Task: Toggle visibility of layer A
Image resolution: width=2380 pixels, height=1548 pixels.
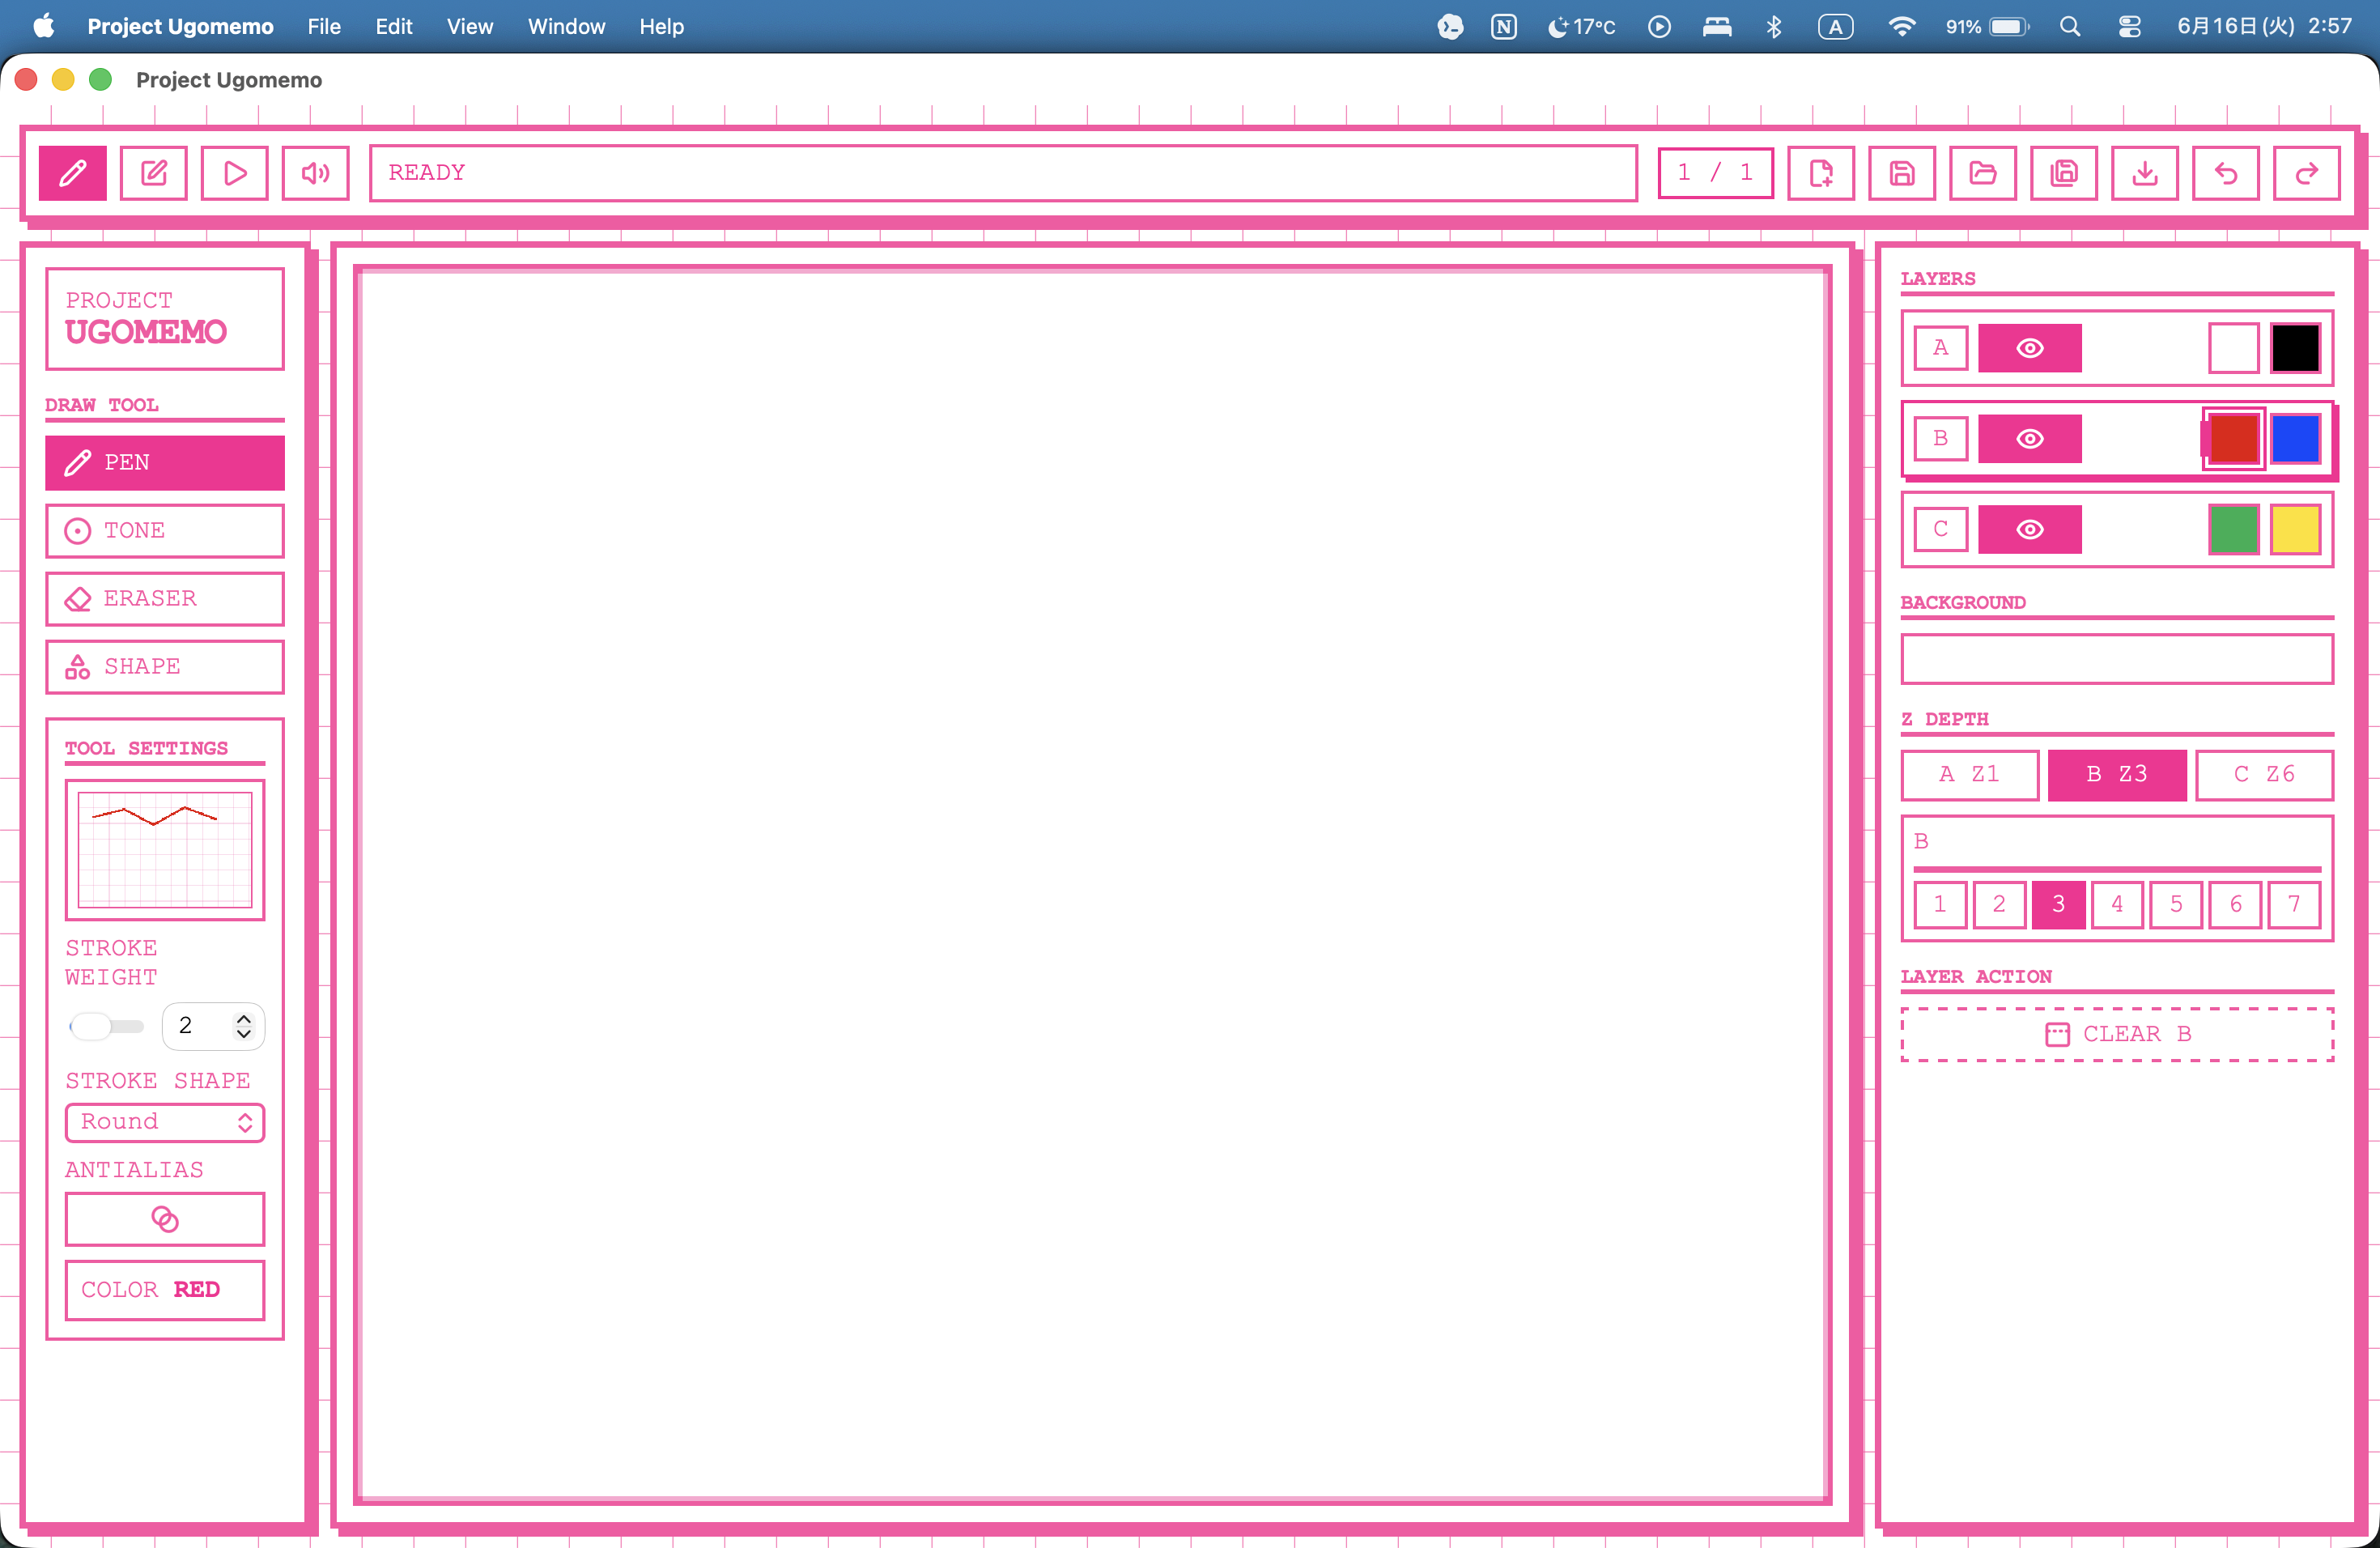Action: [2030, 348]
